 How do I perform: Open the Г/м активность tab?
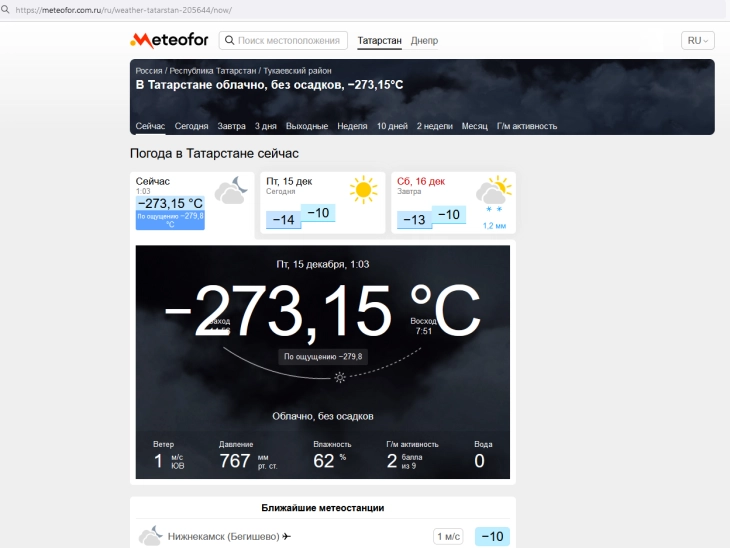click(x=527, y=126)
